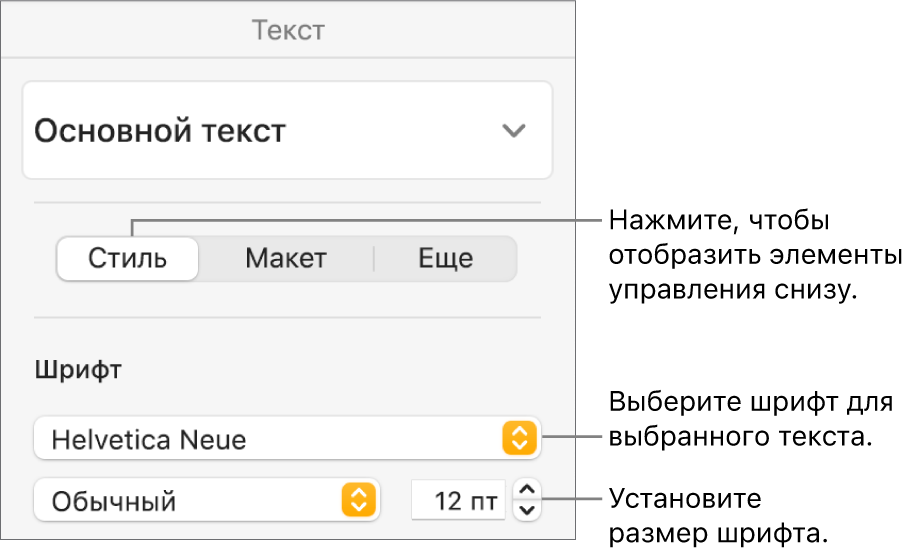Open the Основной текст paragraph style dropdown
This screenshot has height=559, width=918.
pyautogui.click(x=287, y=130)
